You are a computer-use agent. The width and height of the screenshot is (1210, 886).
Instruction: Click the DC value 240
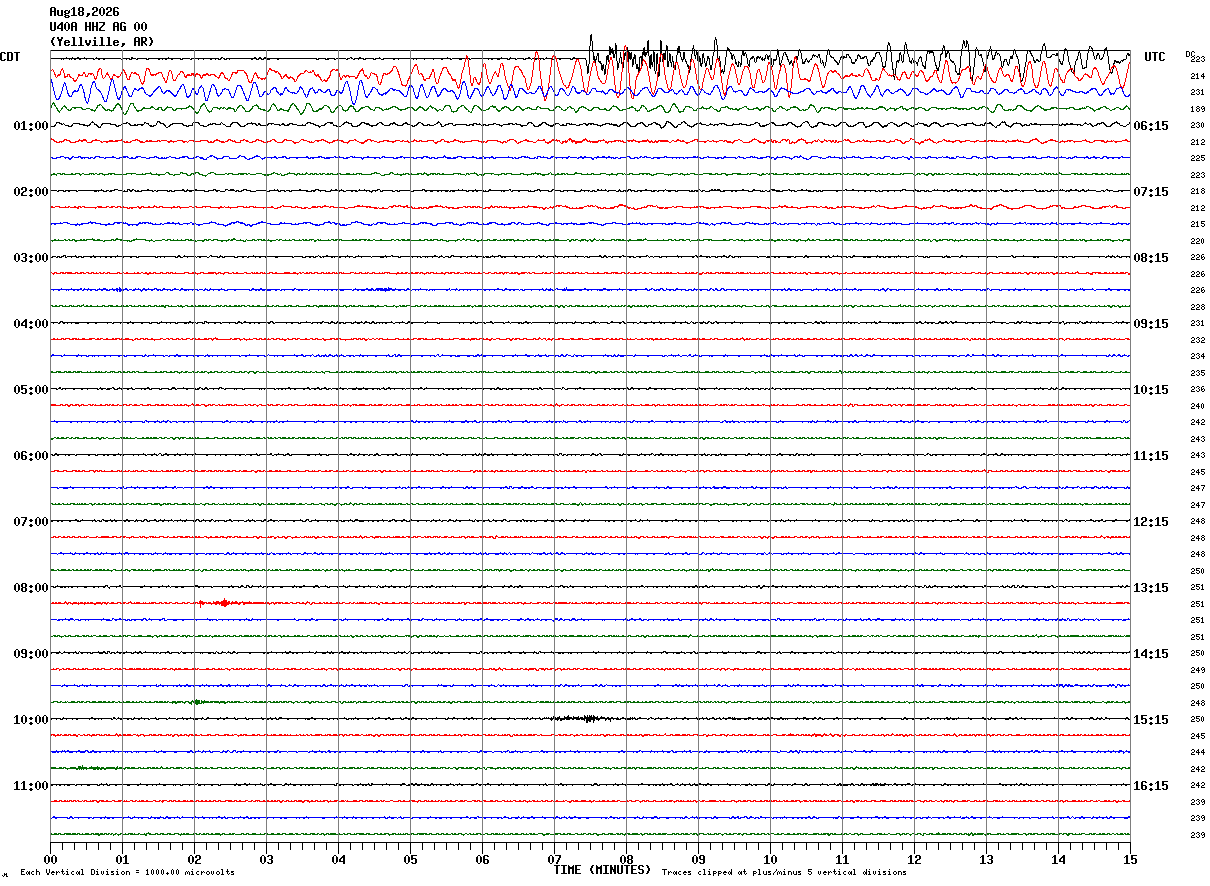1197,406
